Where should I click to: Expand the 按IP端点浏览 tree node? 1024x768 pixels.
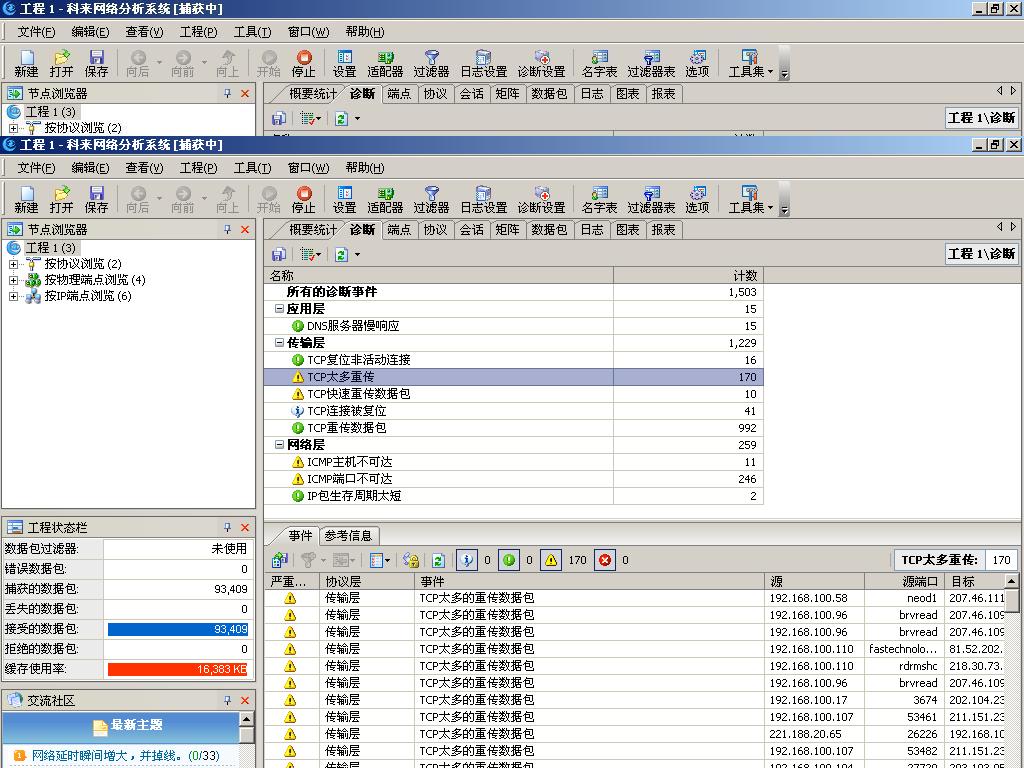[x=13, y=296]
